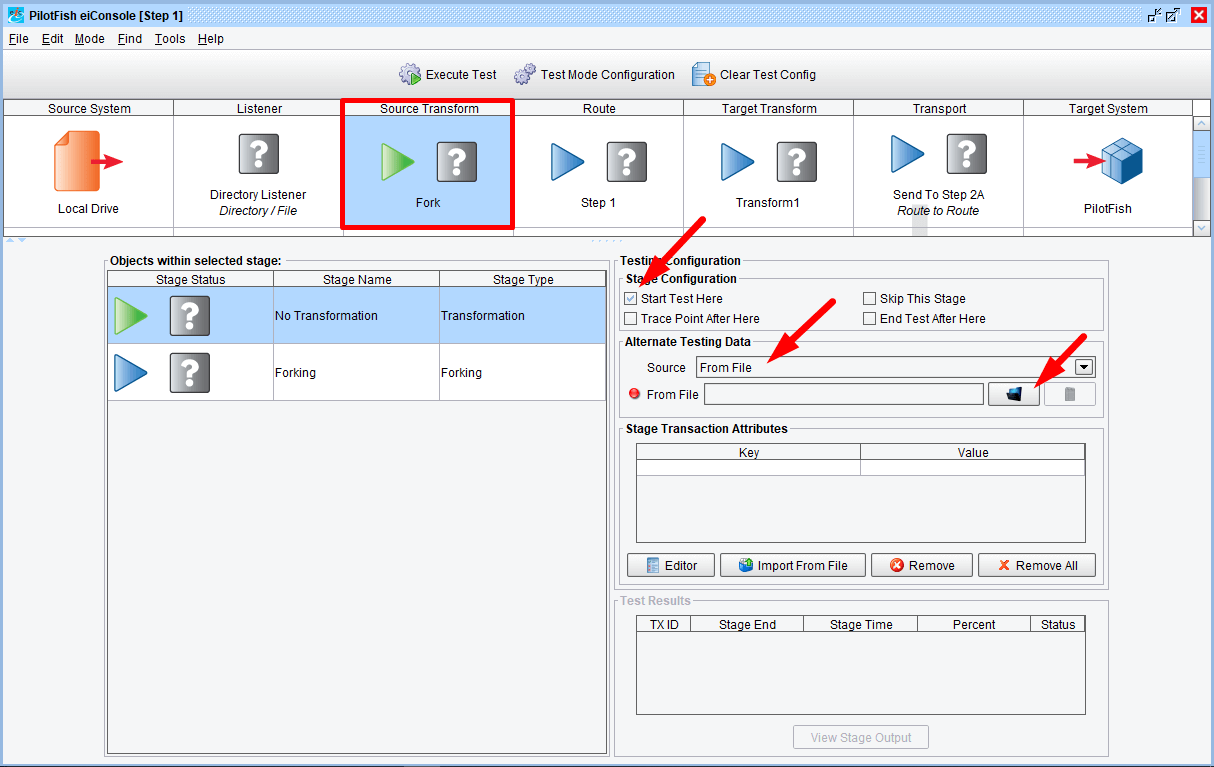Click the View Stage Output button
1214x767 pixels.
click(x=861, y=737)
